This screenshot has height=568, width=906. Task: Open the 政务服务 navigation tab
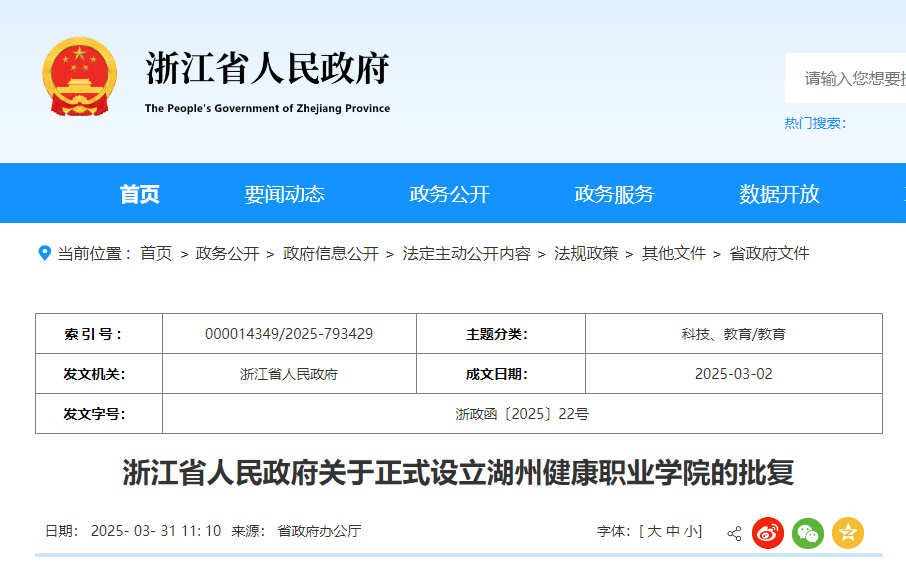(614, 194)
